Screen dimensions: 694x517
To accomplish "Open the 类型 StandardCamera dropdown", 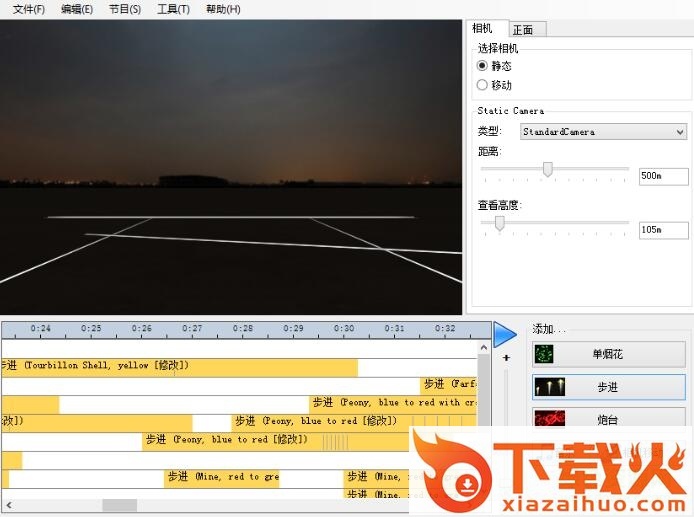I will click(603, 132).
